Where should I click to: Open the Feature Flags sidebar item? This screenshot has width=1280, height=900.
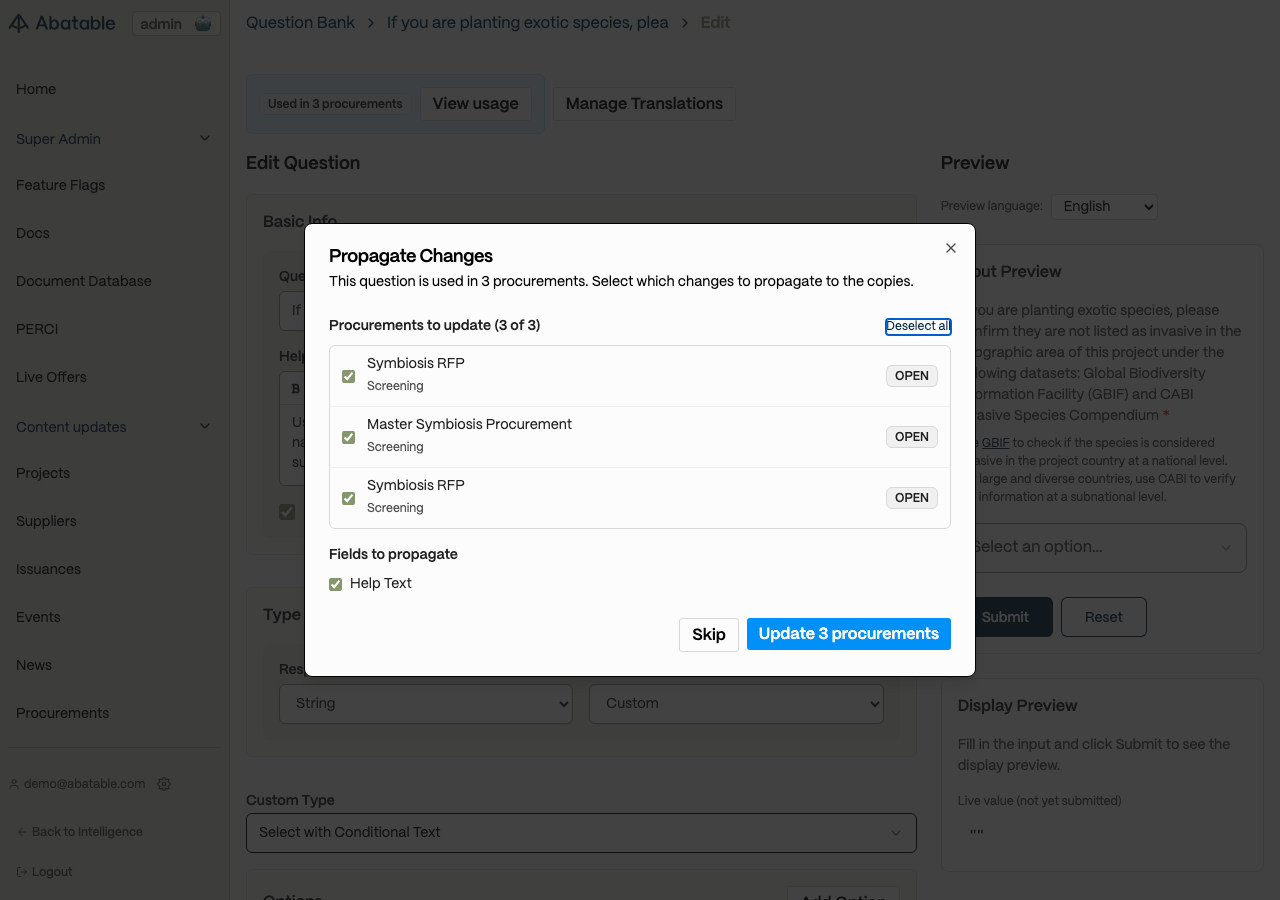click(x=60, y=185)
